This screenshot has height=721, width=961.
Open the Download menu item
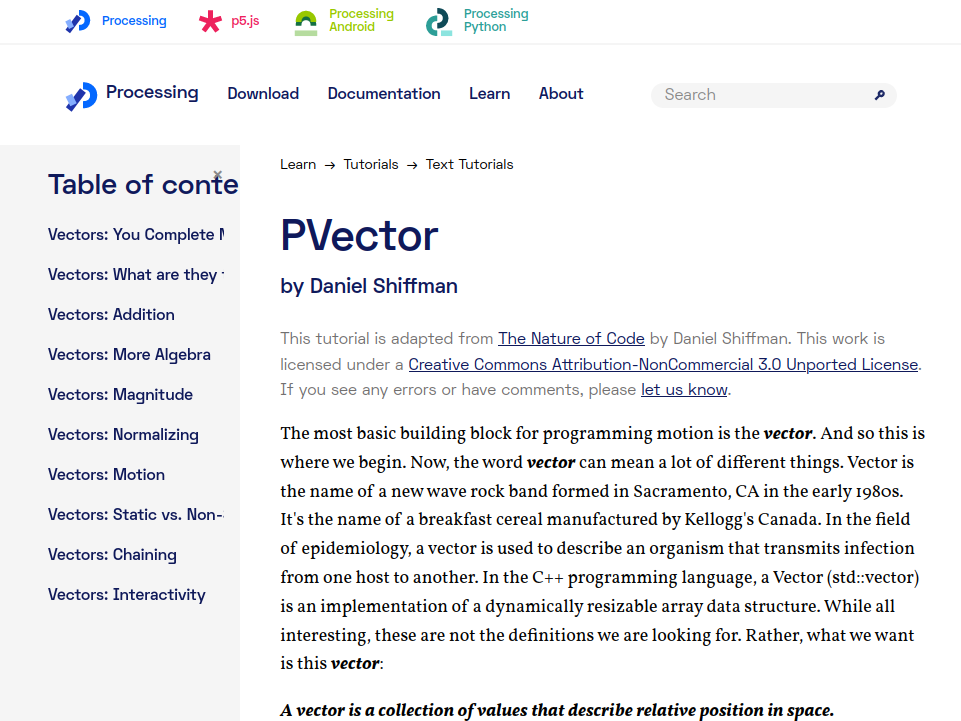(263, 94)
